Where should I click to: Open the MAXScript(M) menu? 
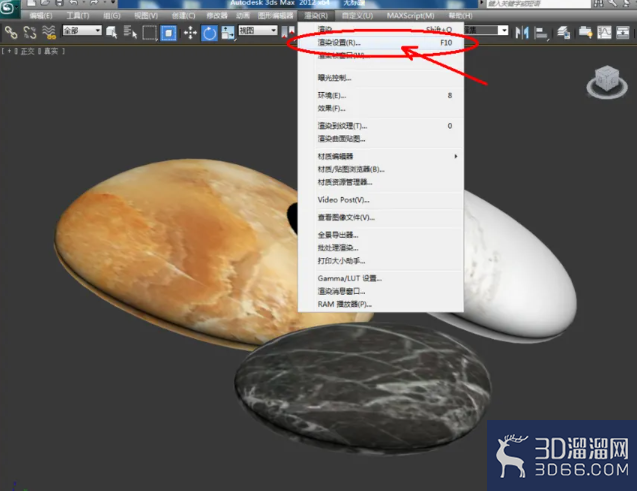pos(410,16)
